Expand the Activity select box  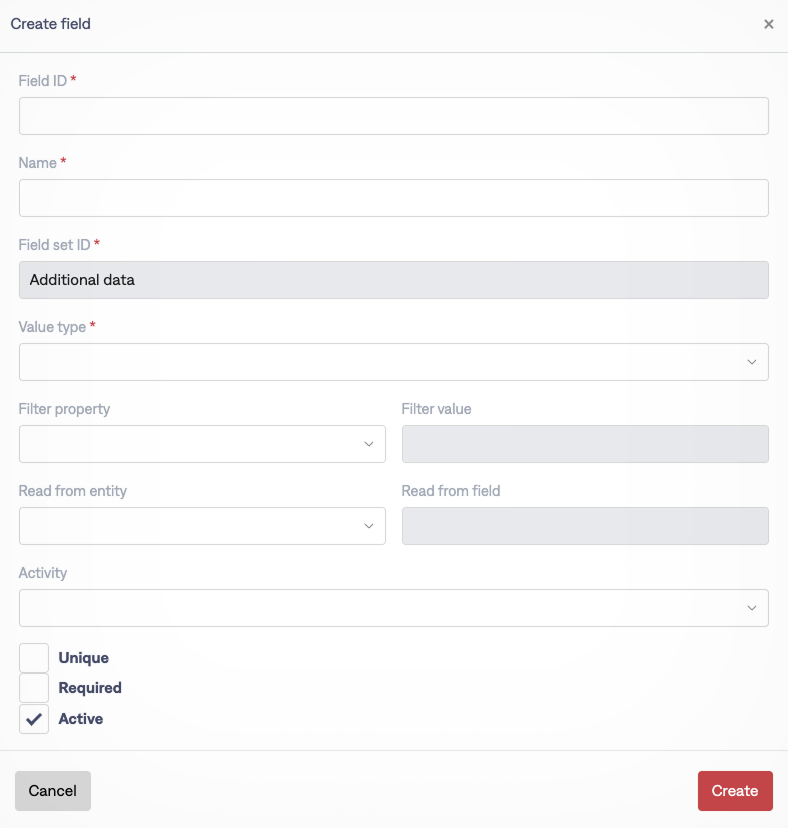[x=380, y=608]
